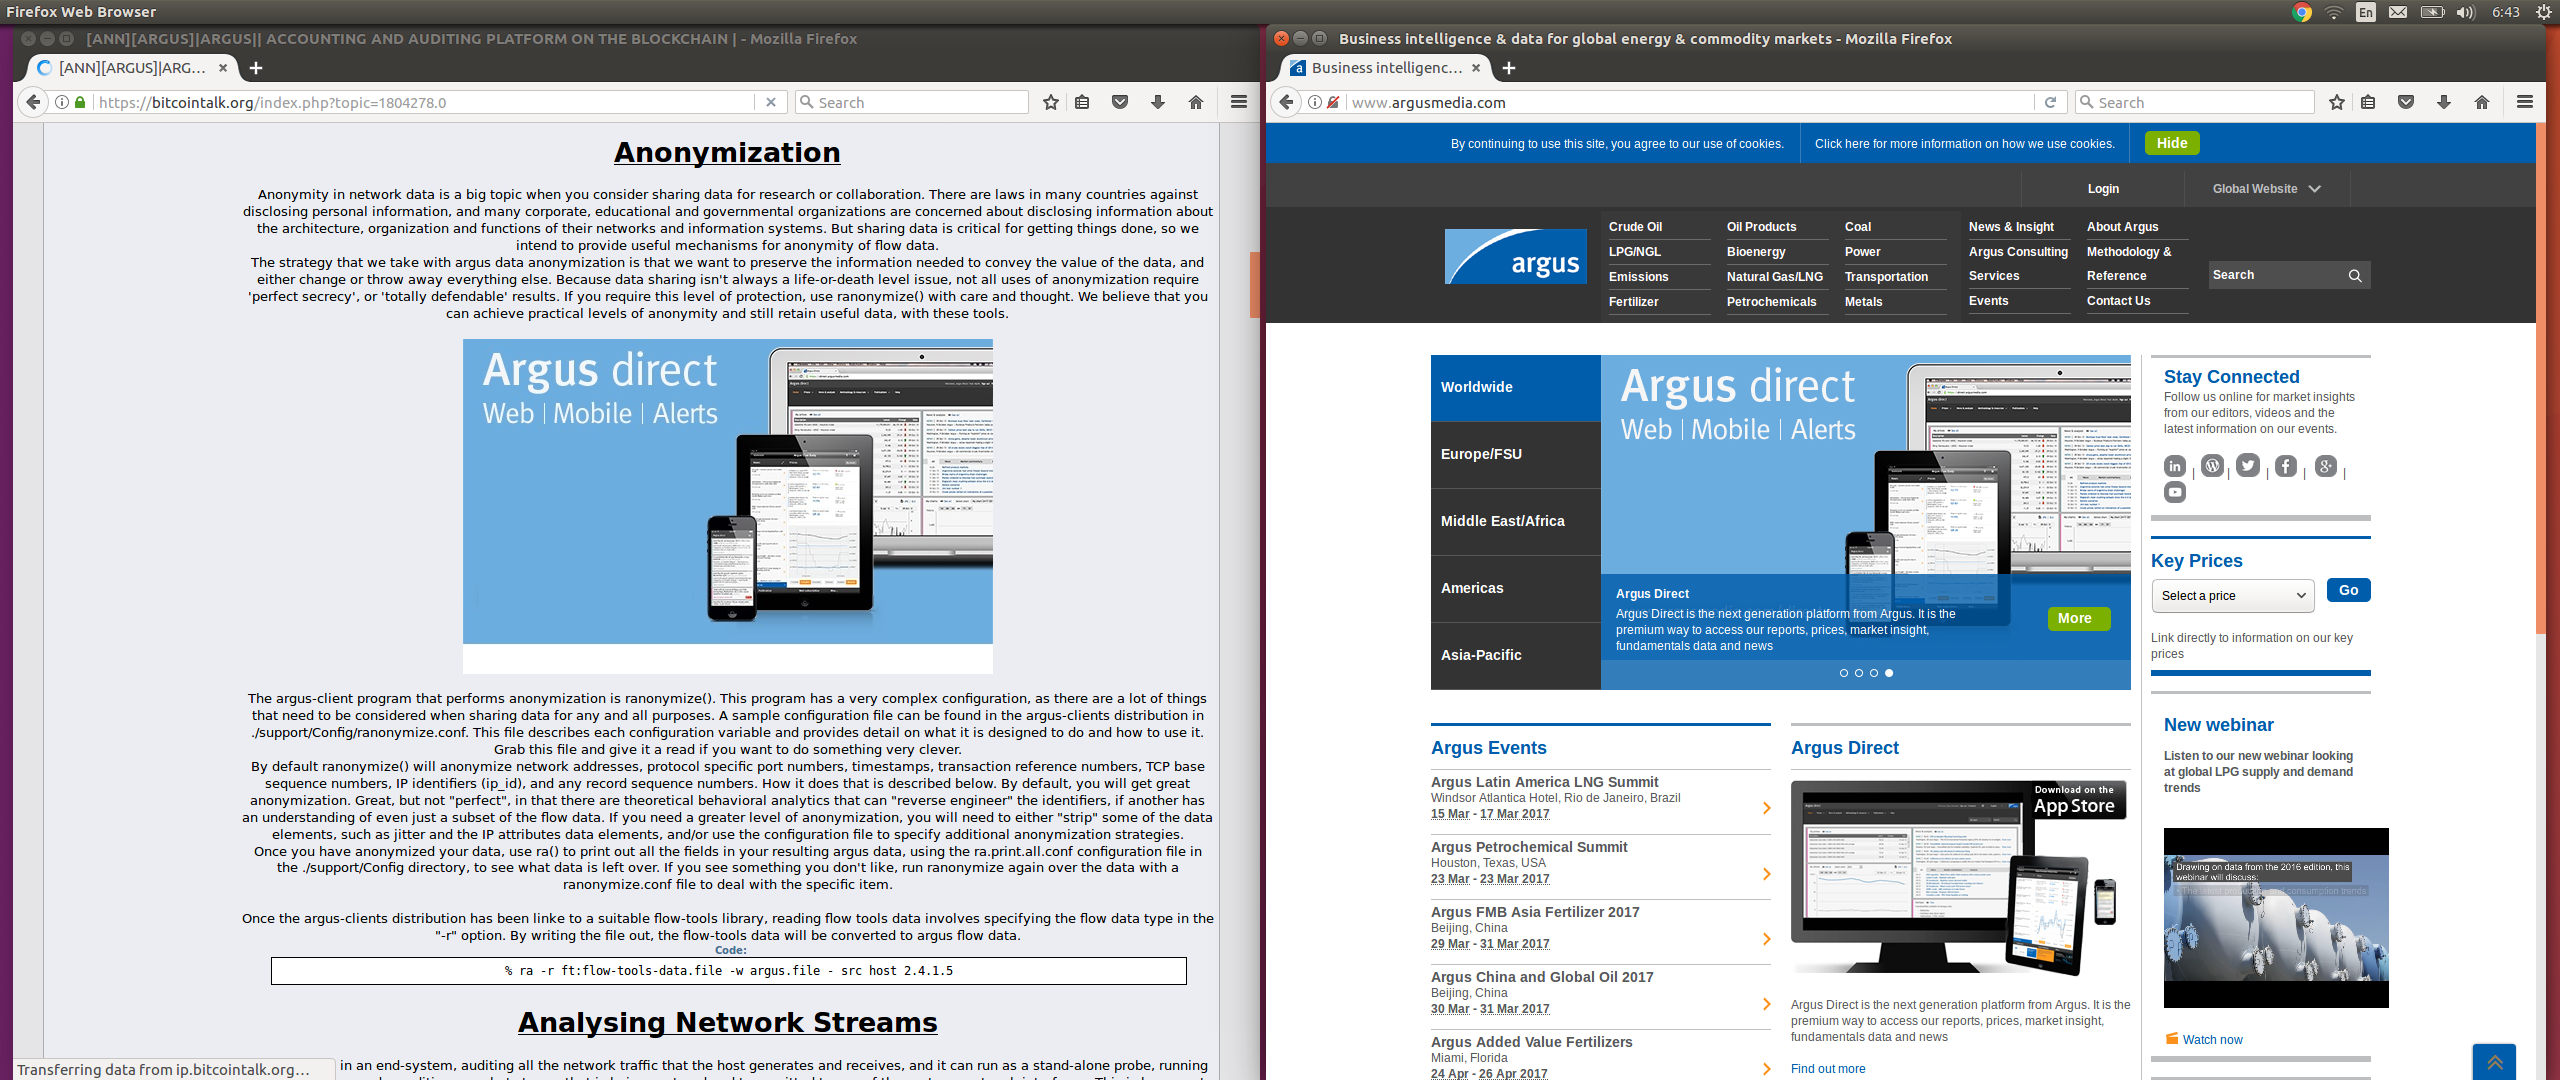Open downloads arrow in bitcointalk window

pos(1158,102)
